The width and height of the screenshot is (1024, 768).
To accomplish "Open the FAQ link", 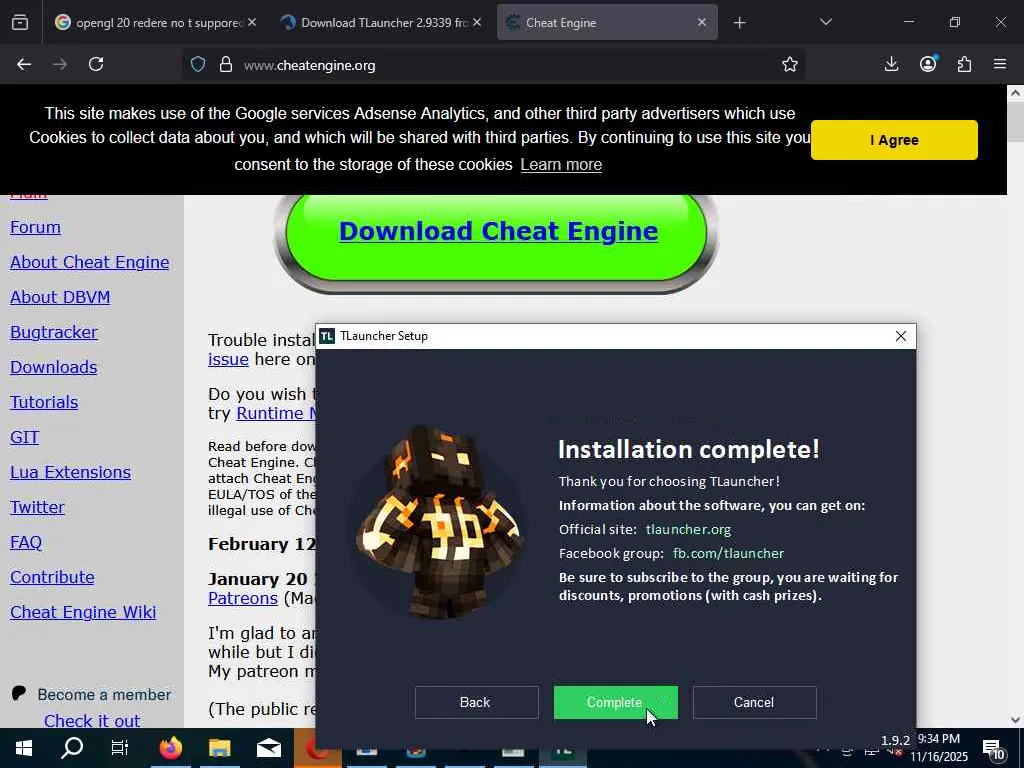I will (25, 542).
